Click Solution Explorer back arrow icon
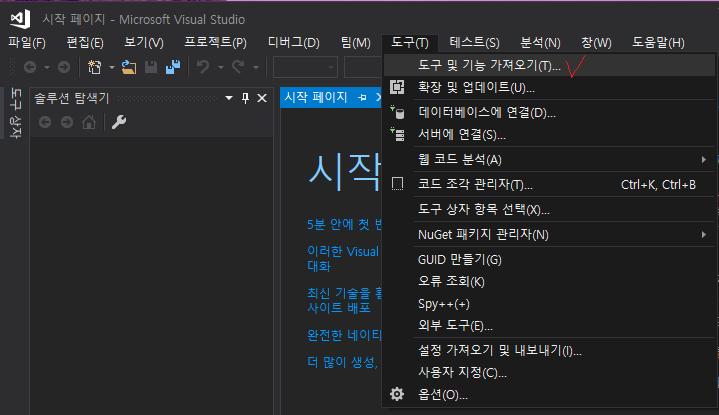 coord(45,122)
